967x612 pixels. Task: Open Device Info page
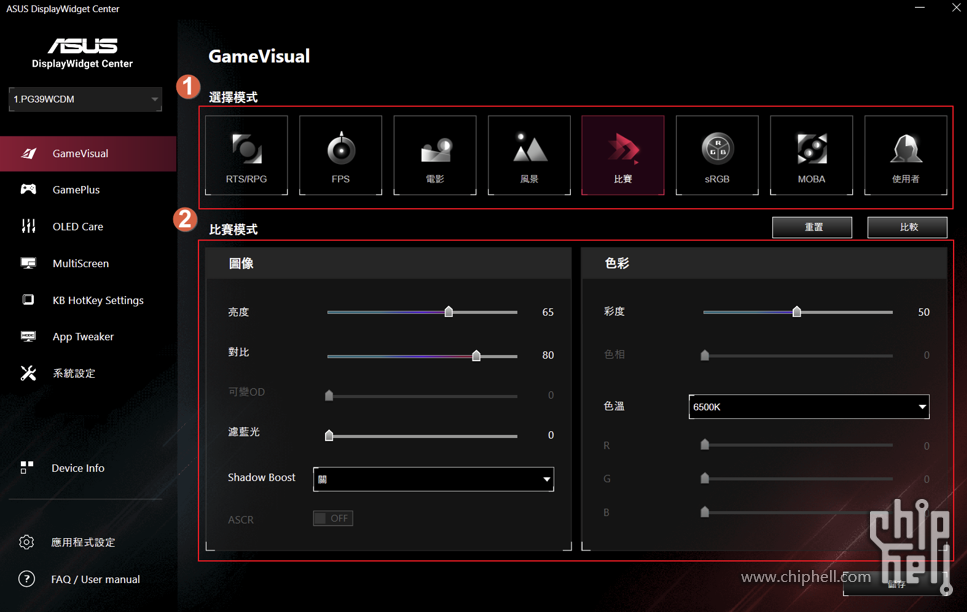(78, 468)
